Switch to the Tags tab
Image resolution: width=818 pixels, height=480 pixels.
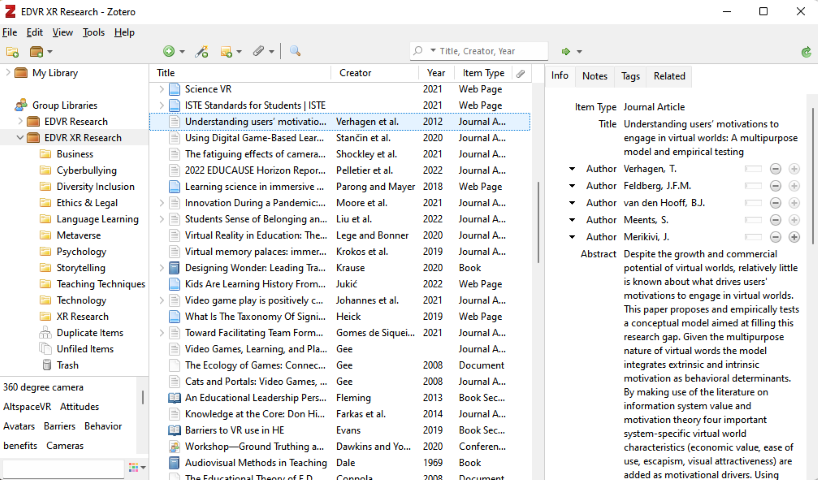pyautogui.click(x=630, y=76)
